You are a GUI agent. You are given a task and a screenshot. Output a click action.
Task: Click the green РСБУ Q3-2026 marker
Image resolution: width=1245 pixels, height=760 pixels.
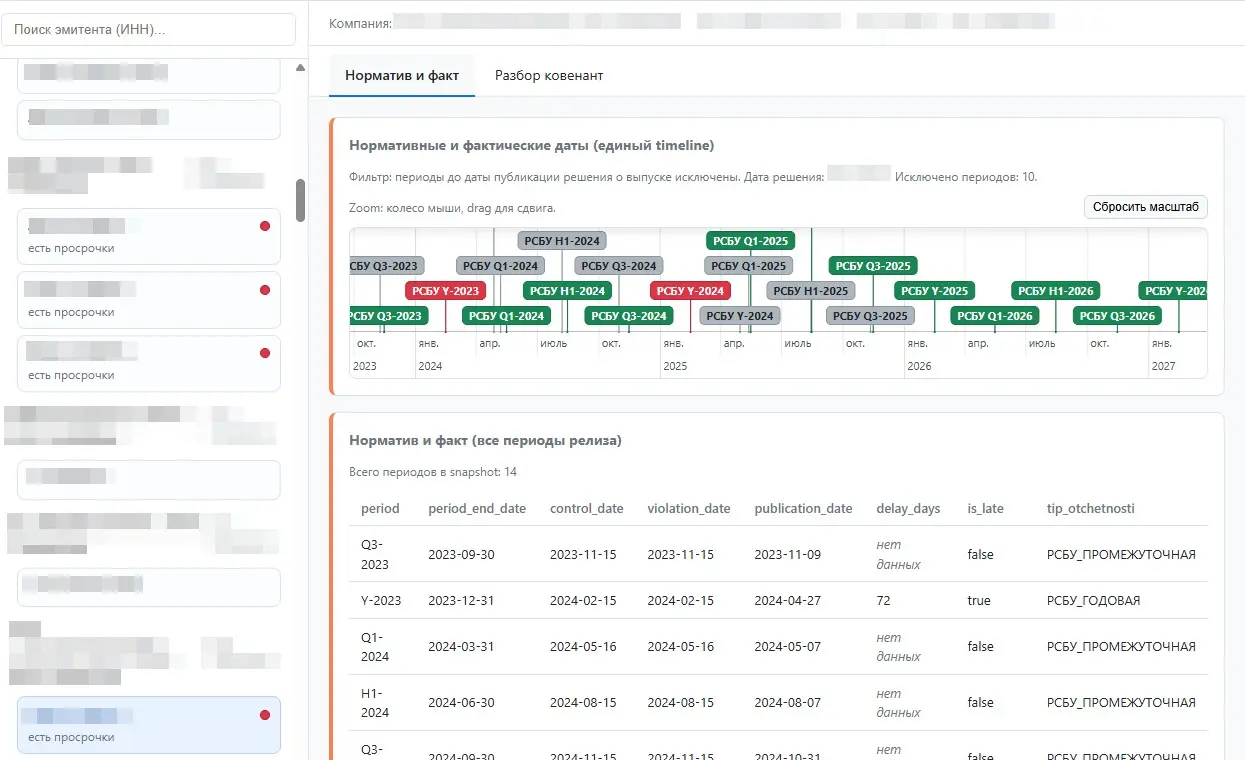[x=1117, y=316]
